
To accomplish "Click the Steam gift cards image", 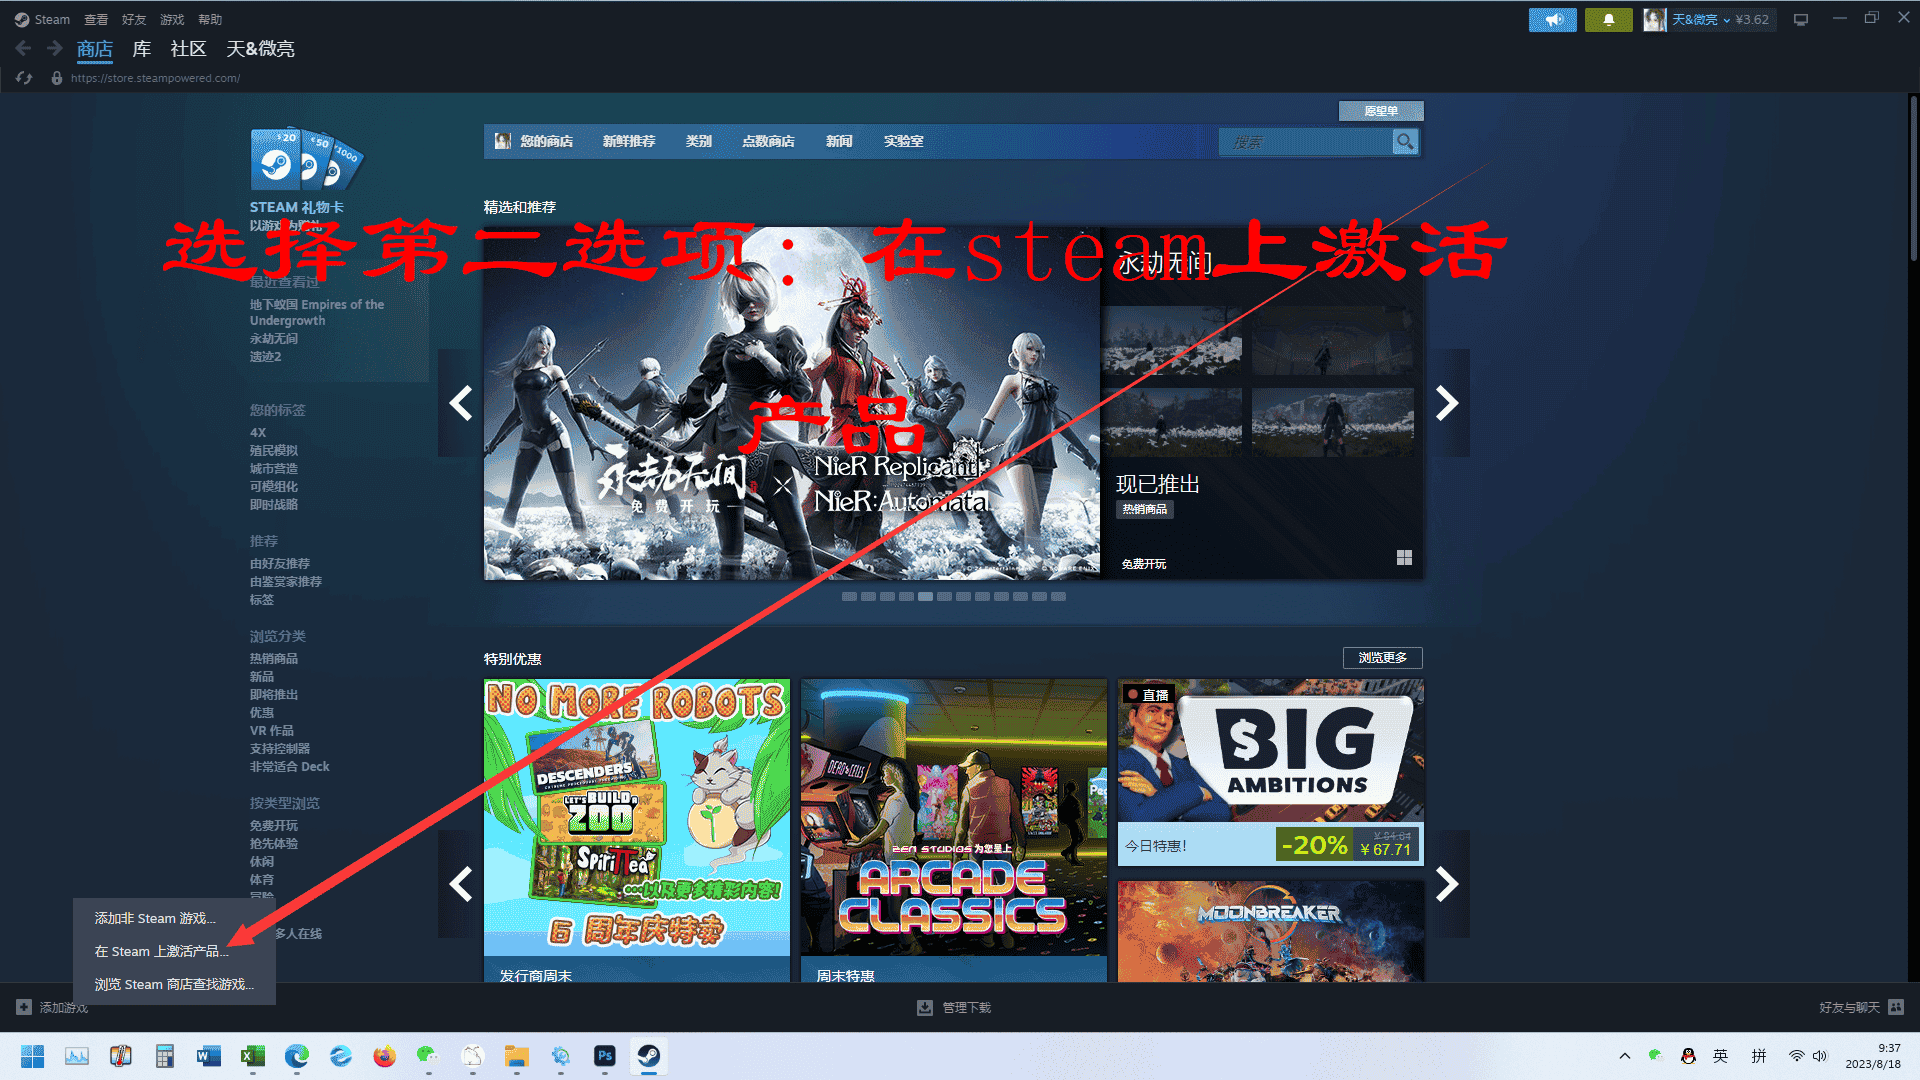I will coord(306,159).
